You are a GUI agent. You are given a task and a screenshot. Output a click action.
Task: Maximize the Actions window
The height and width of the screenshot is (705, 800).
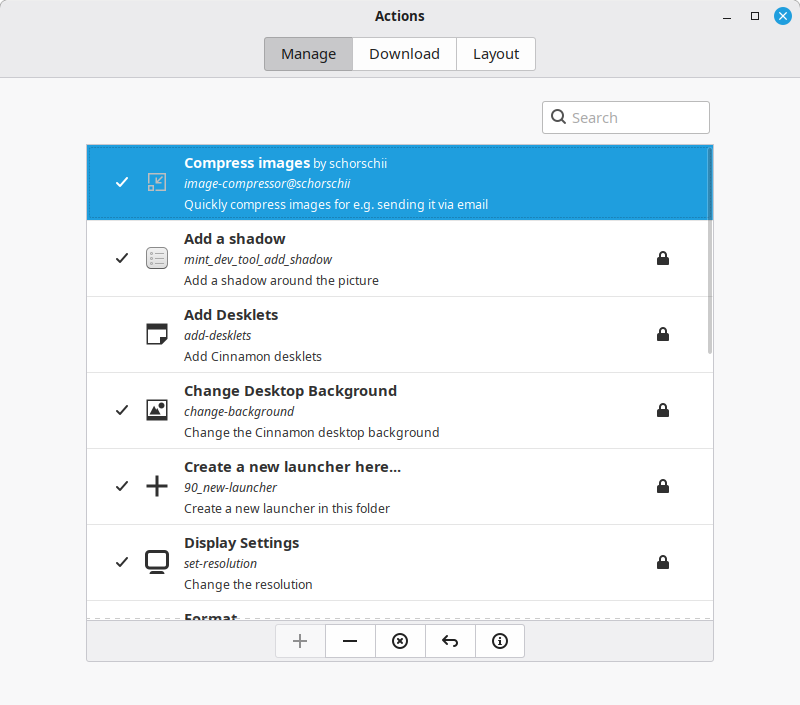755,16
